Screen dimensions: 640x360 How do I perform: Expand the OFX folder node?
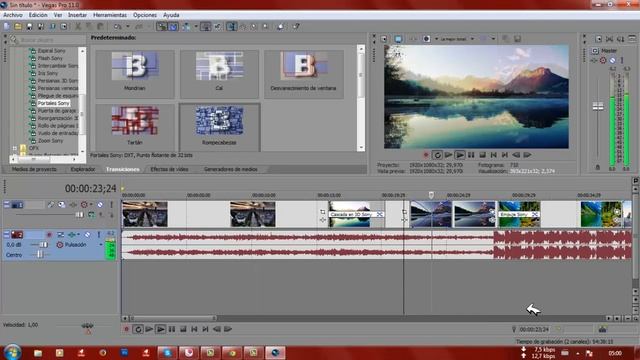tap(15, 148)
